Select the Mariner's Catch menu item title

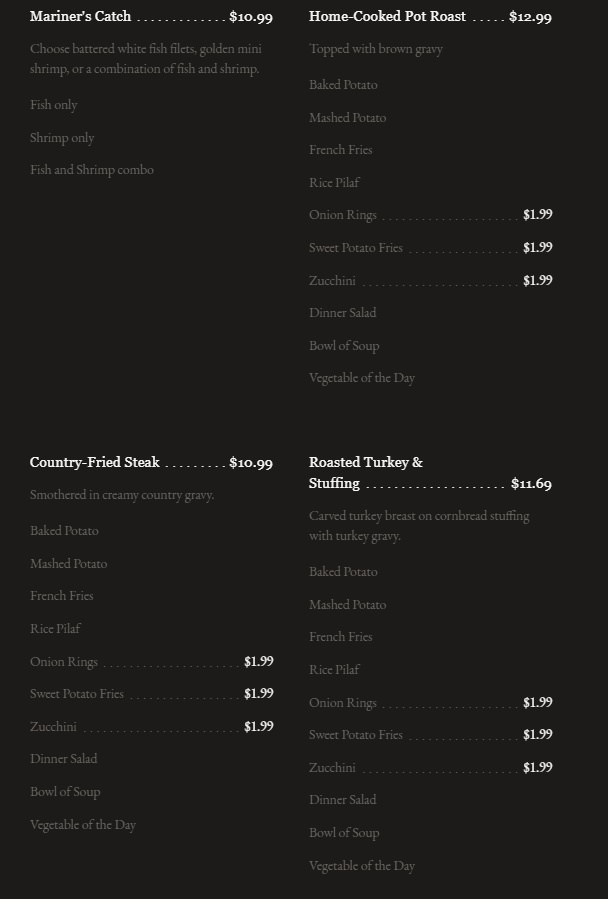[x=81, y=17]
